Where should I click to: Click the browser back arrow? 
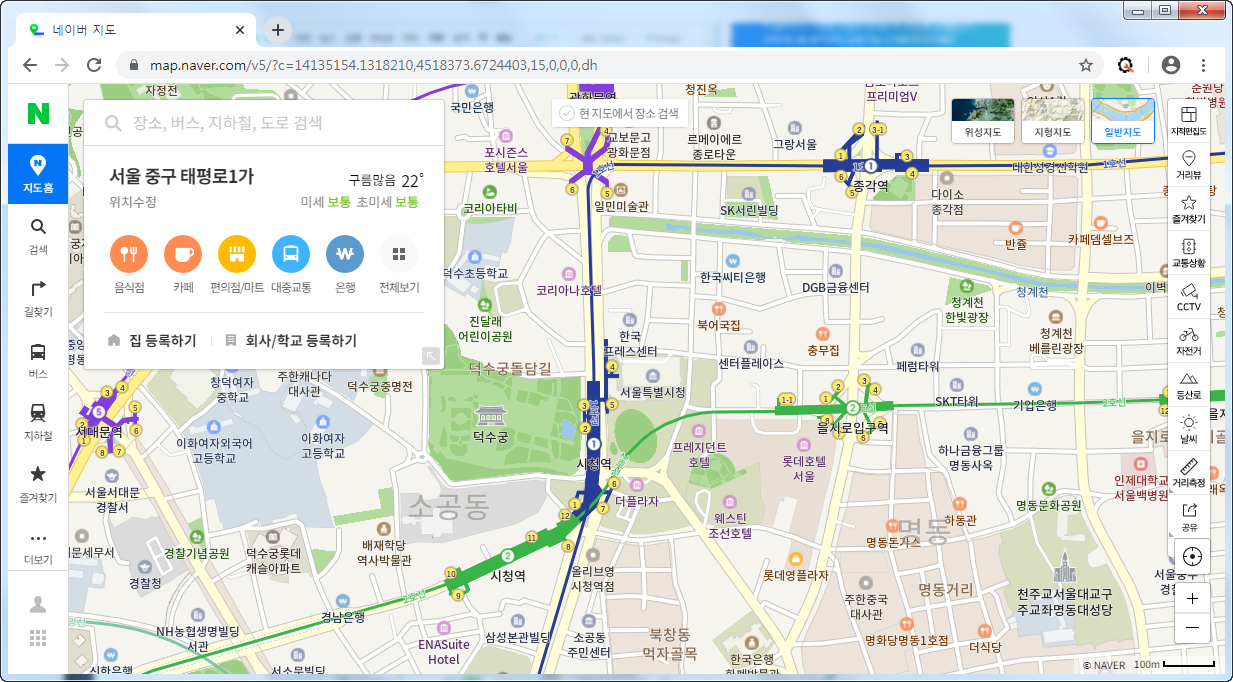[30, 65]
